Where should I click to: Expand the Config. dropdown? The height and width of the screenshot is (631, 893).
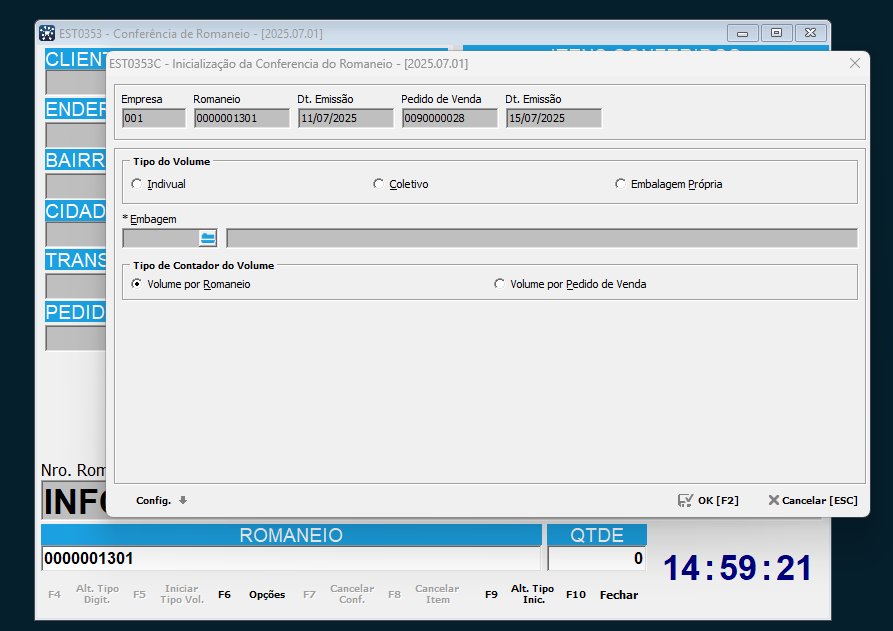click(x=161, y=501)
